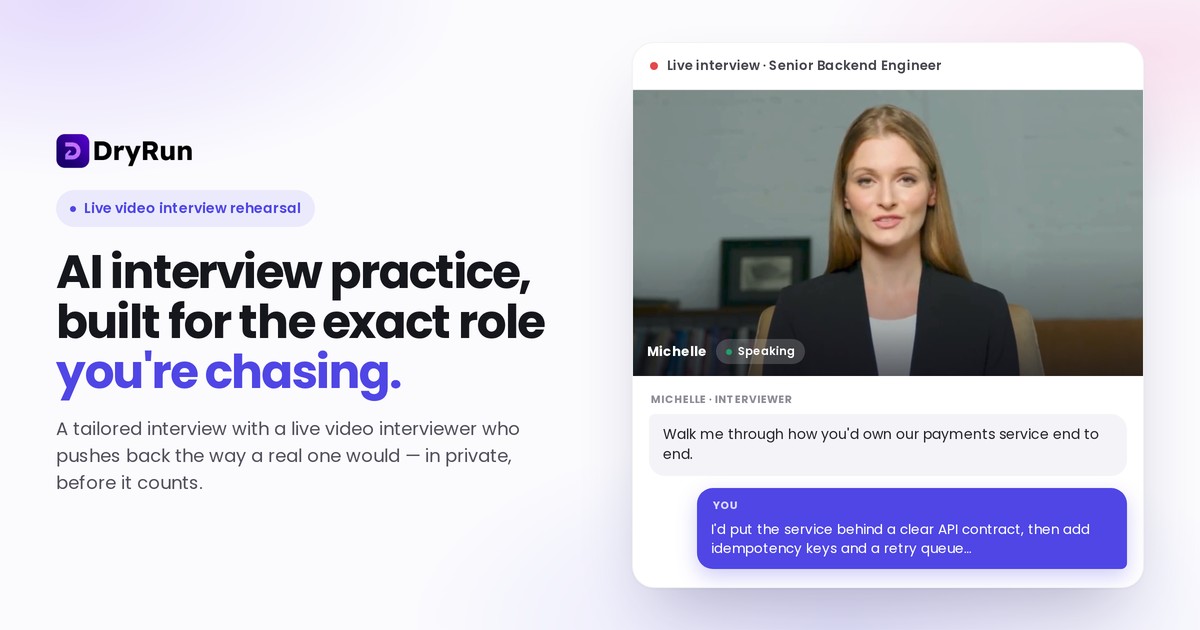This screenshot has height=630, width=1200.
Task: Click the green 'Speaking' status badge
Action: coord(760,352)
